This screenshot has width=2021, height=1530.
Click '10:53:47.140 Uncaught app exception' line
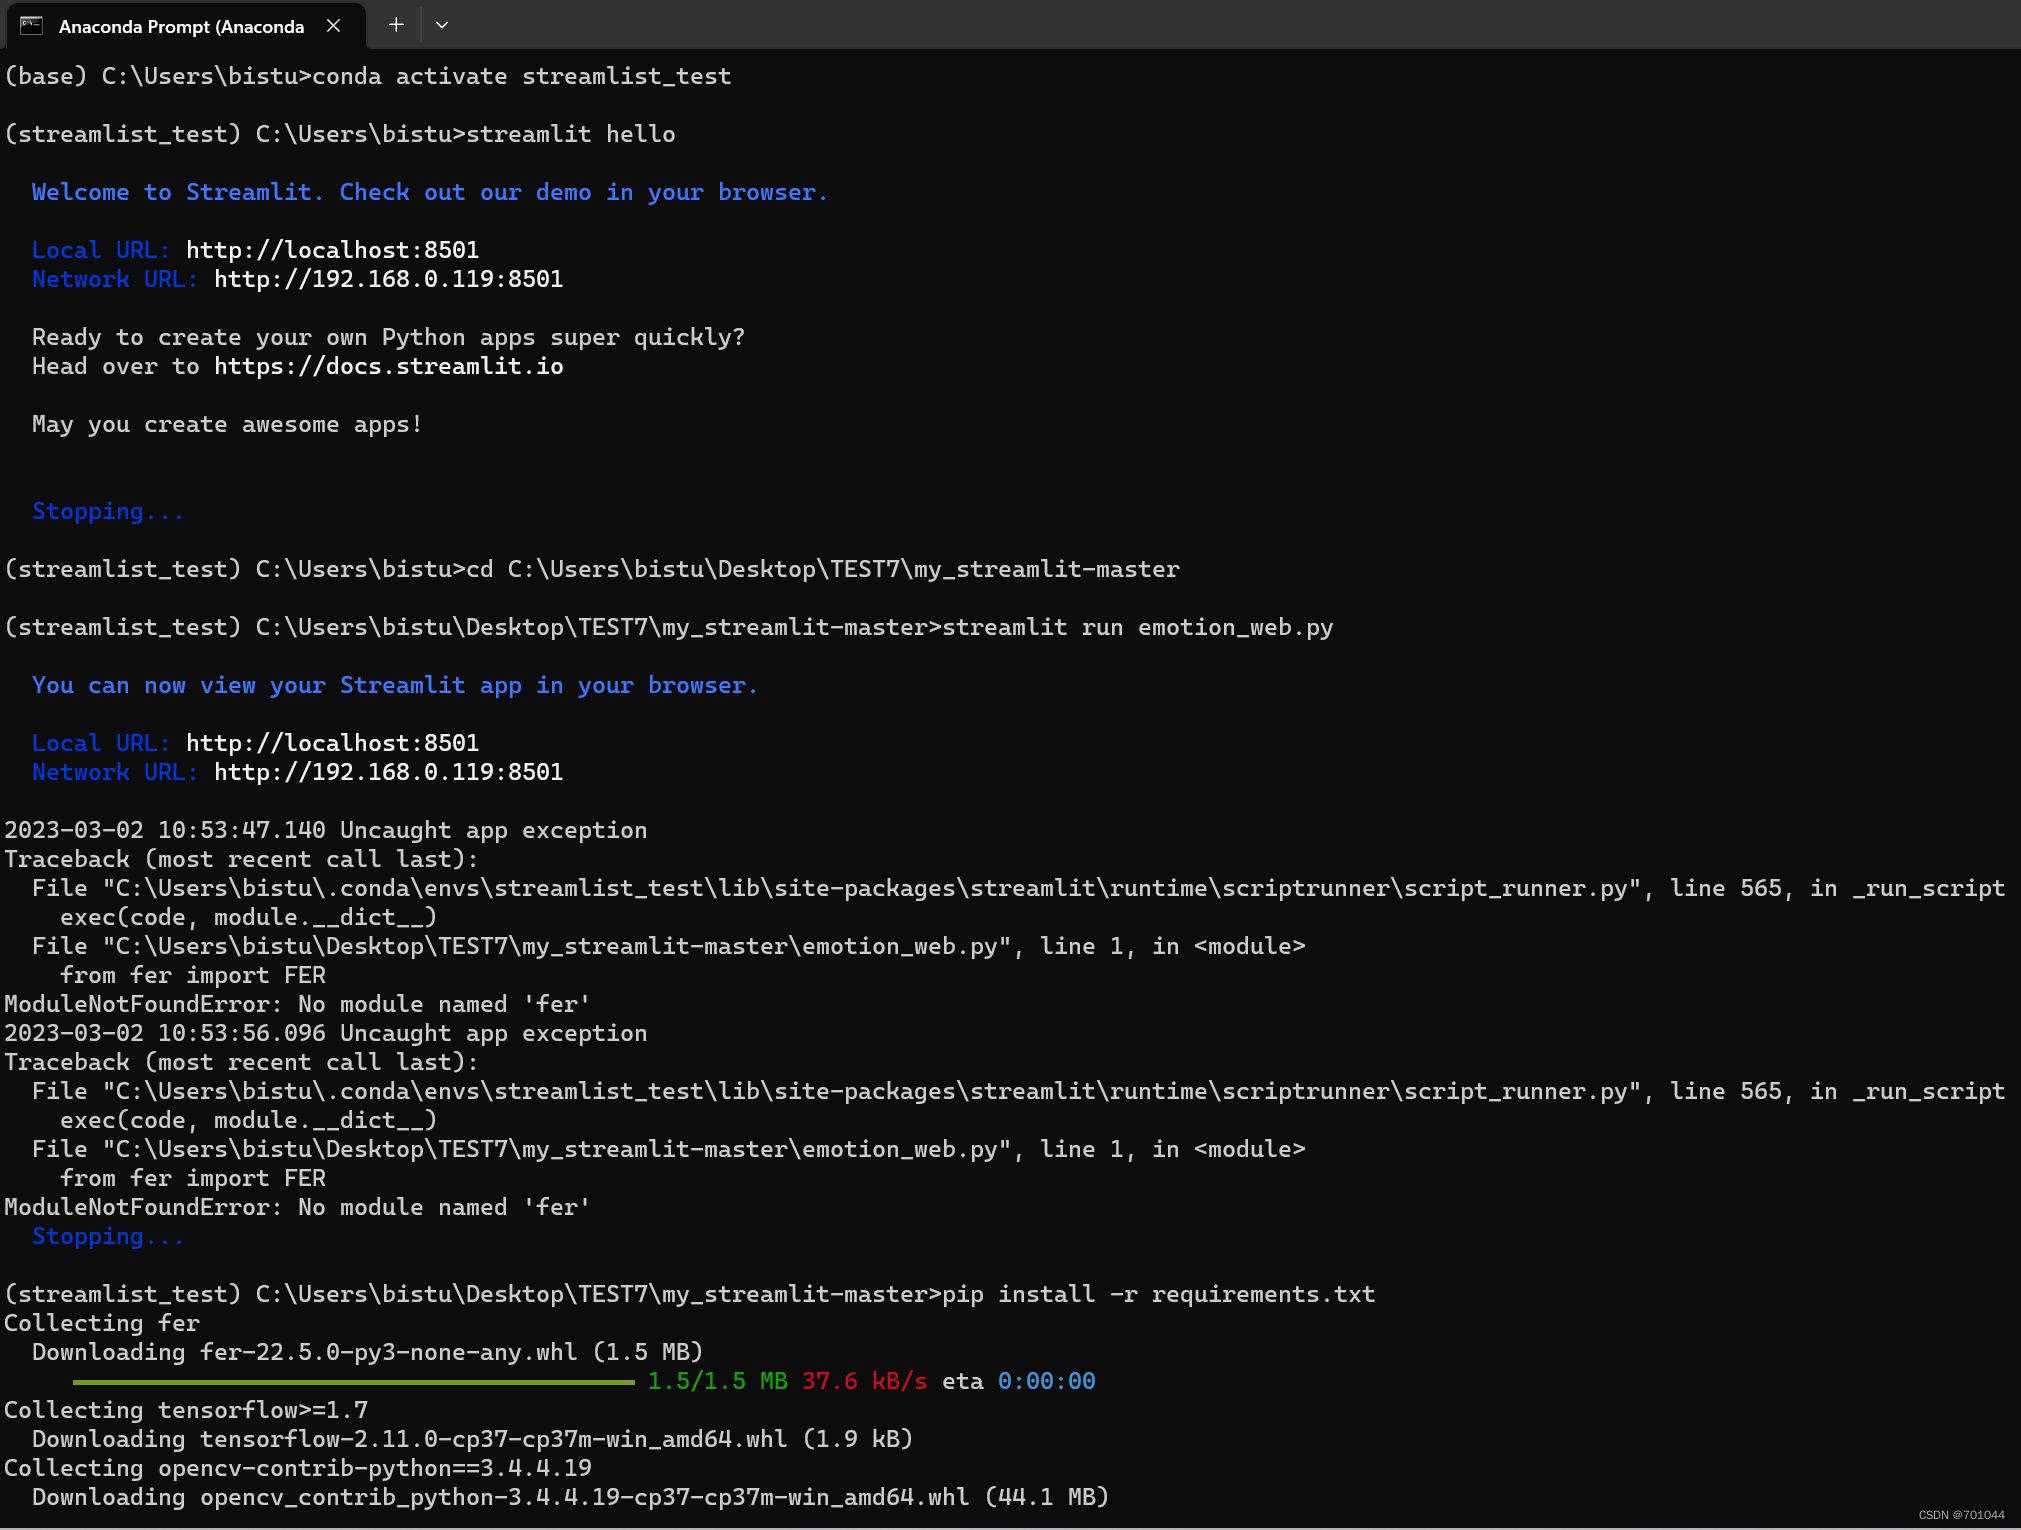click(326, 830)
